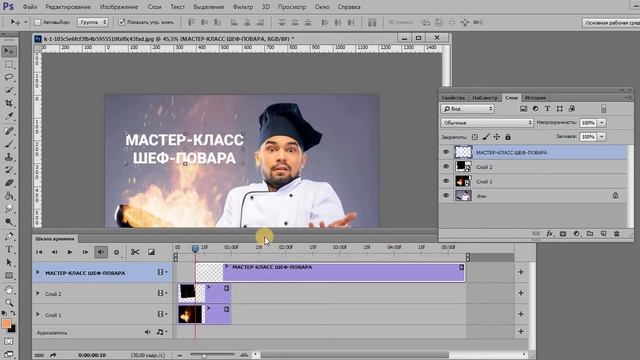Viewport: 640px width, 360px height.
Task: Create a new layer group folder
Action: click(x=590, y=233)
